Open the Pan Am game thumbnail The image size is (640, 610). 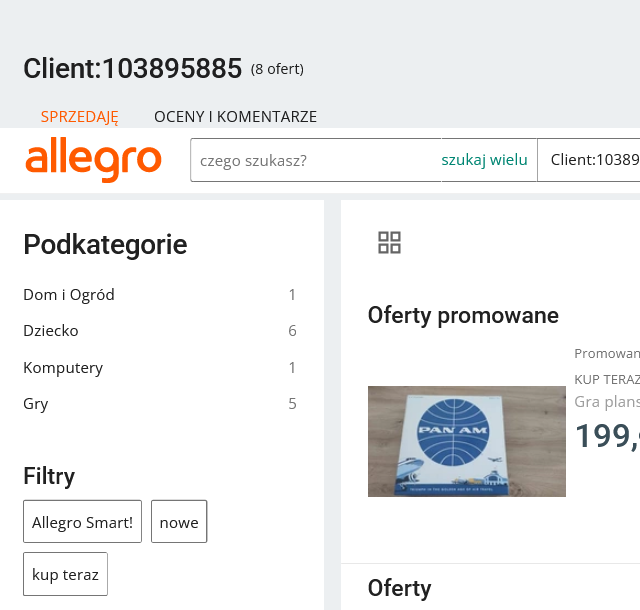tap(466, 441)
